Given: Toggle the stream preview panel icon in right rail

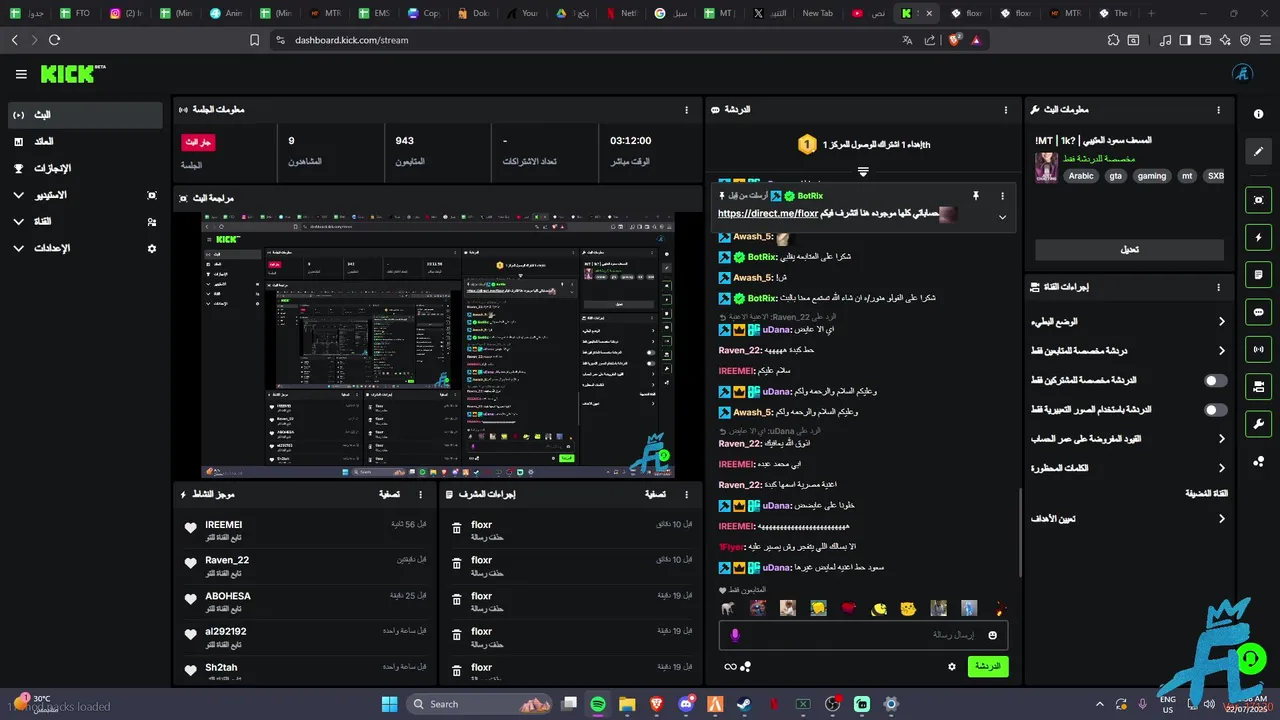Looking at the screenshot, I should click(x=1258, y=200).
